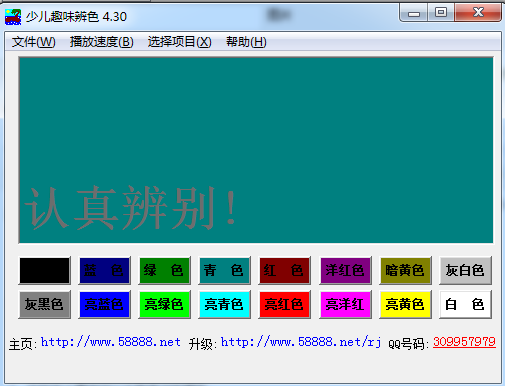
Task: Open the 播放速度(B) menu
Action: click(102, 42)
